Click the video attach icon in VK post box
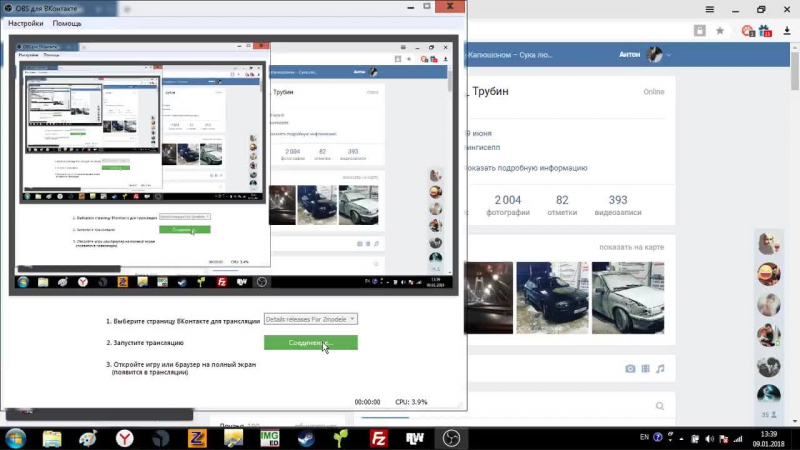The width and height of the screenshot is (800, 450). click(x=645, y=368)
